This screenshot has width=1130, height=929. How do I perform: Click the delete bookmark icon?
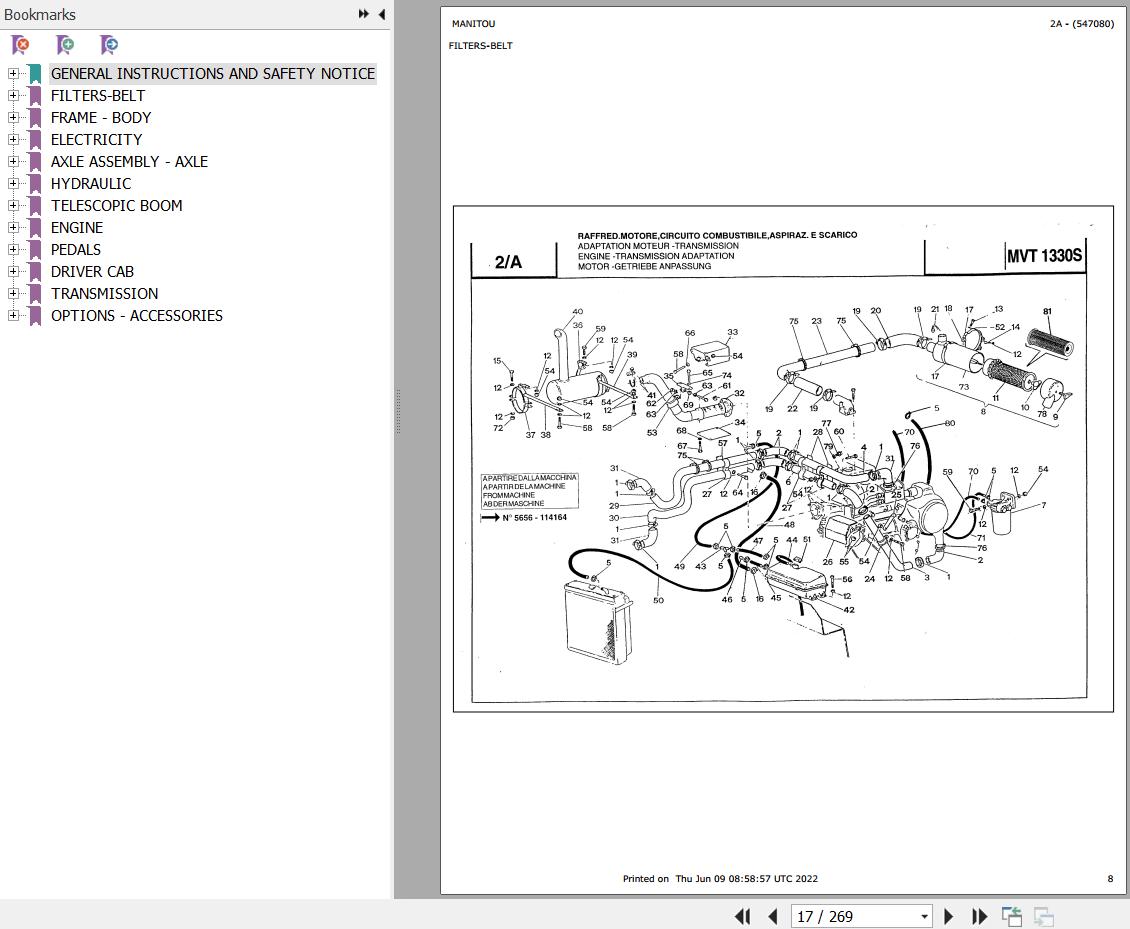[21, 45]
